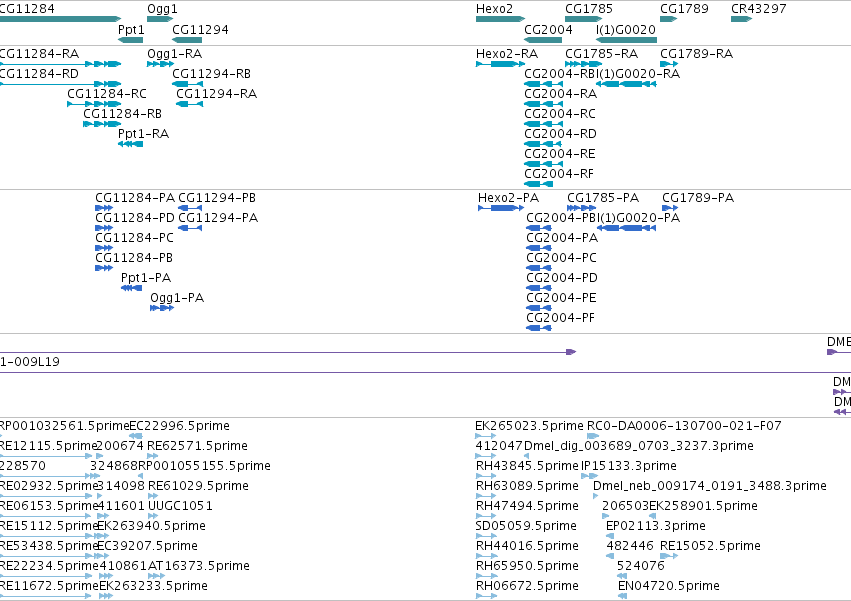Select the CG1785-PA protein label
Screen dimensions: 851x601
(603, 198)
